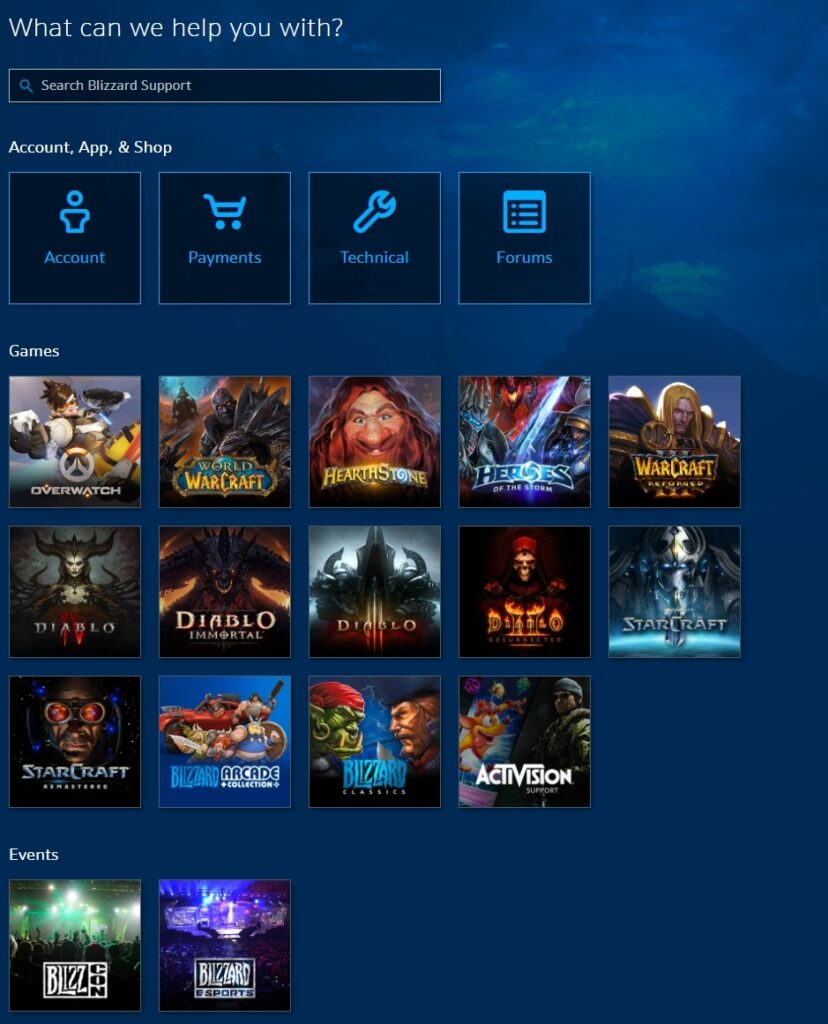Viewport: 828px width, 1024px height.
Task: Open the Activision Support tile
Action: pos(524,742)
